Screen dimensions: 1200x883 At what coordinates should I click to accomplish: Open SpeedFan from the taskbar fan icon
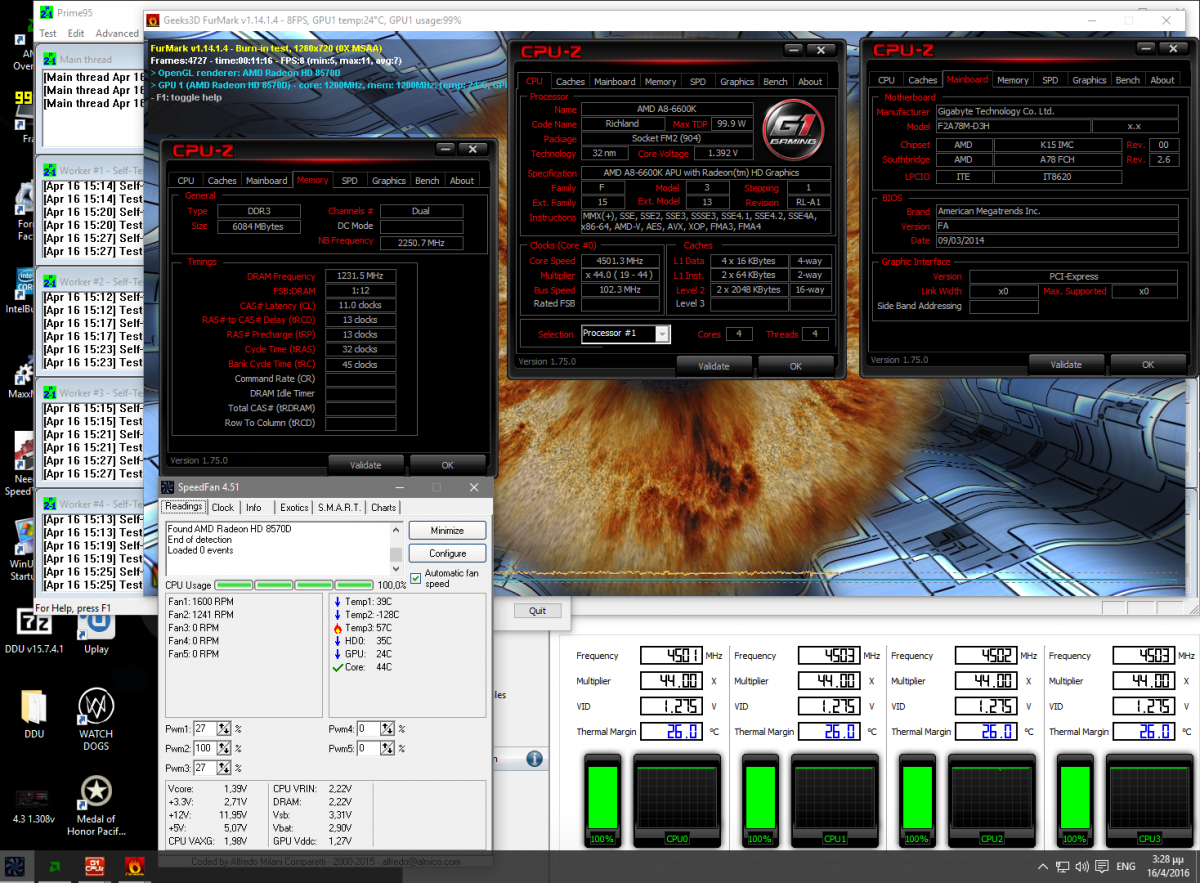click(x=15, y=867)
